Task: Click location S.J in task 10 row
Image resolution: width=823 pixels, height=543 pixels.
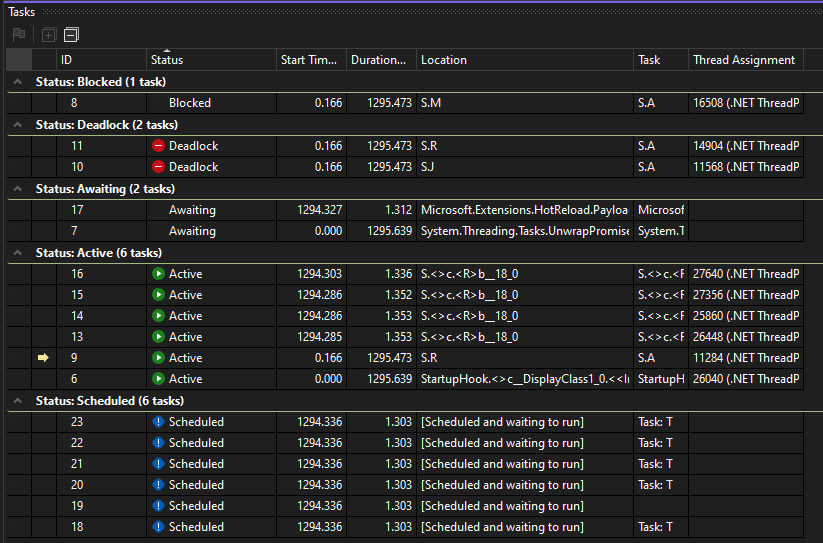Action: click(427, 167)
